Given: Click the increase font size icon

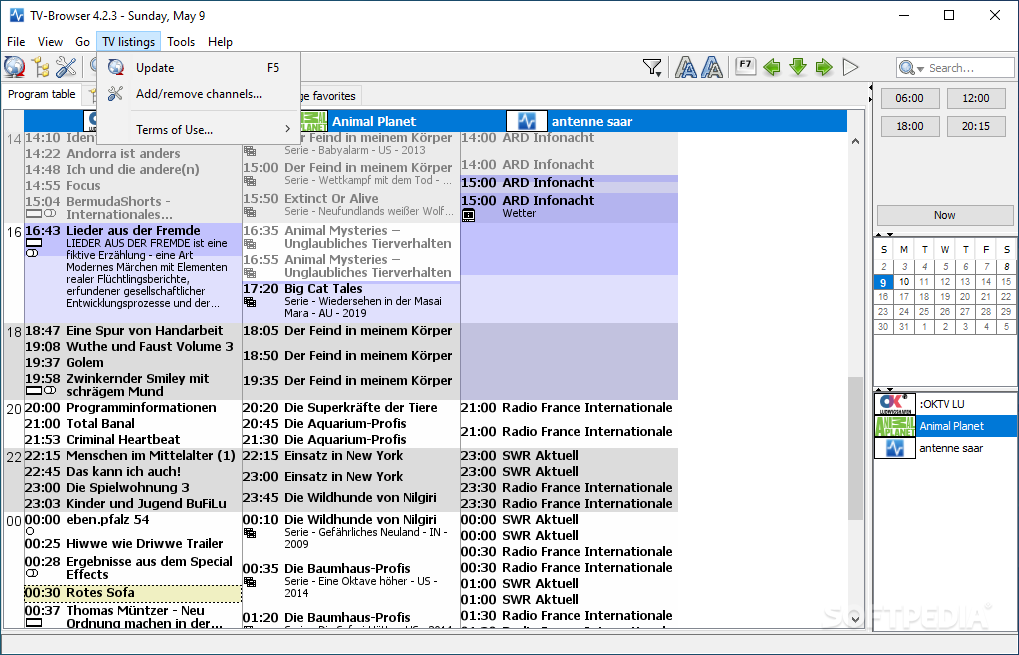Looking at the screenshot, I should pos(712,67).
